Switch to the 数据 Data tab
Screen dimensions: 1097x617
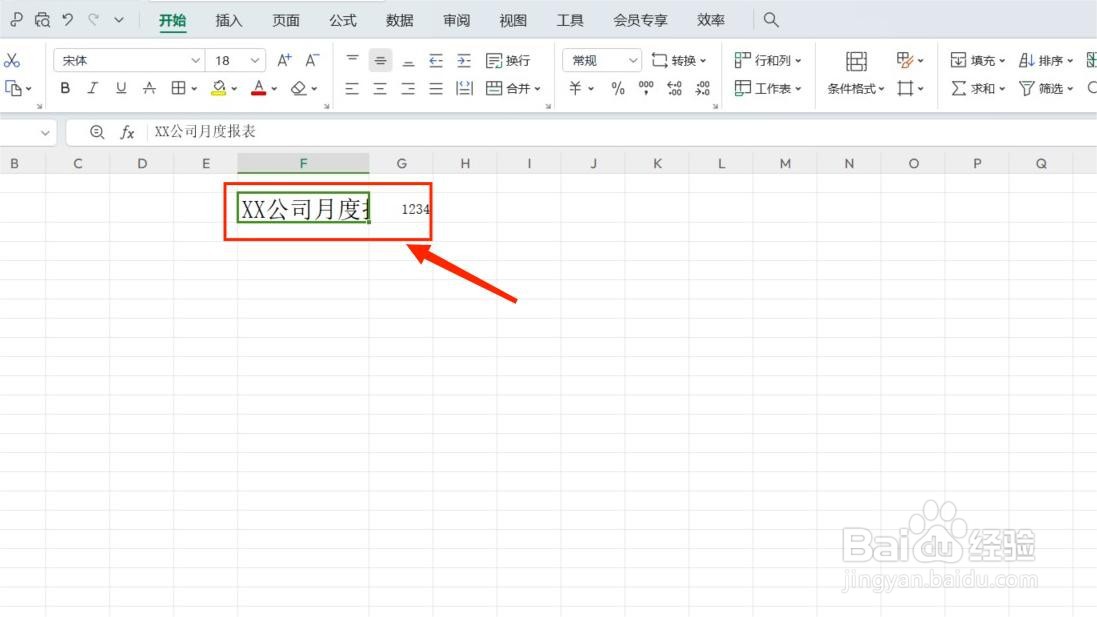399,20
